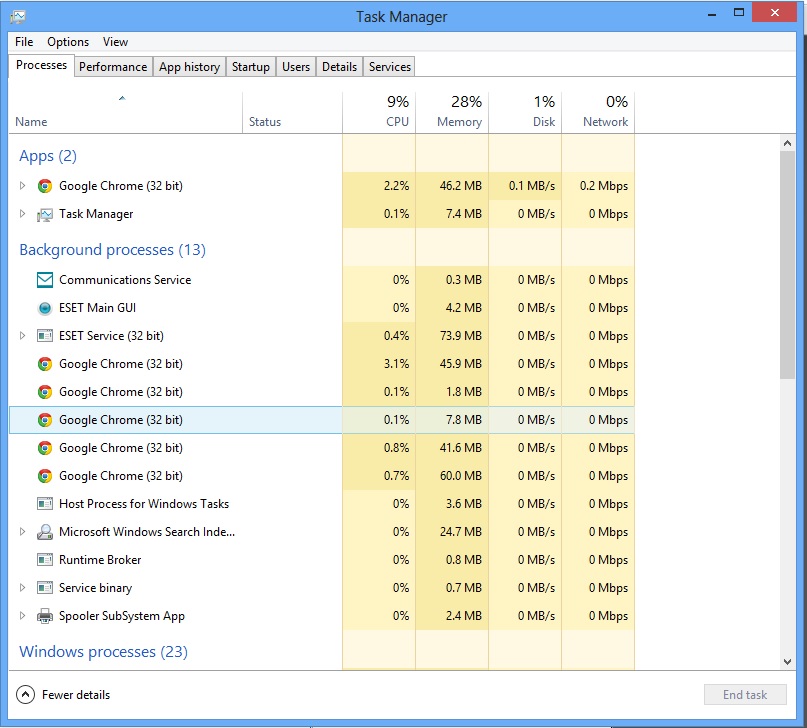
Task: Sort by the Name column header
Action: (125, 113)
